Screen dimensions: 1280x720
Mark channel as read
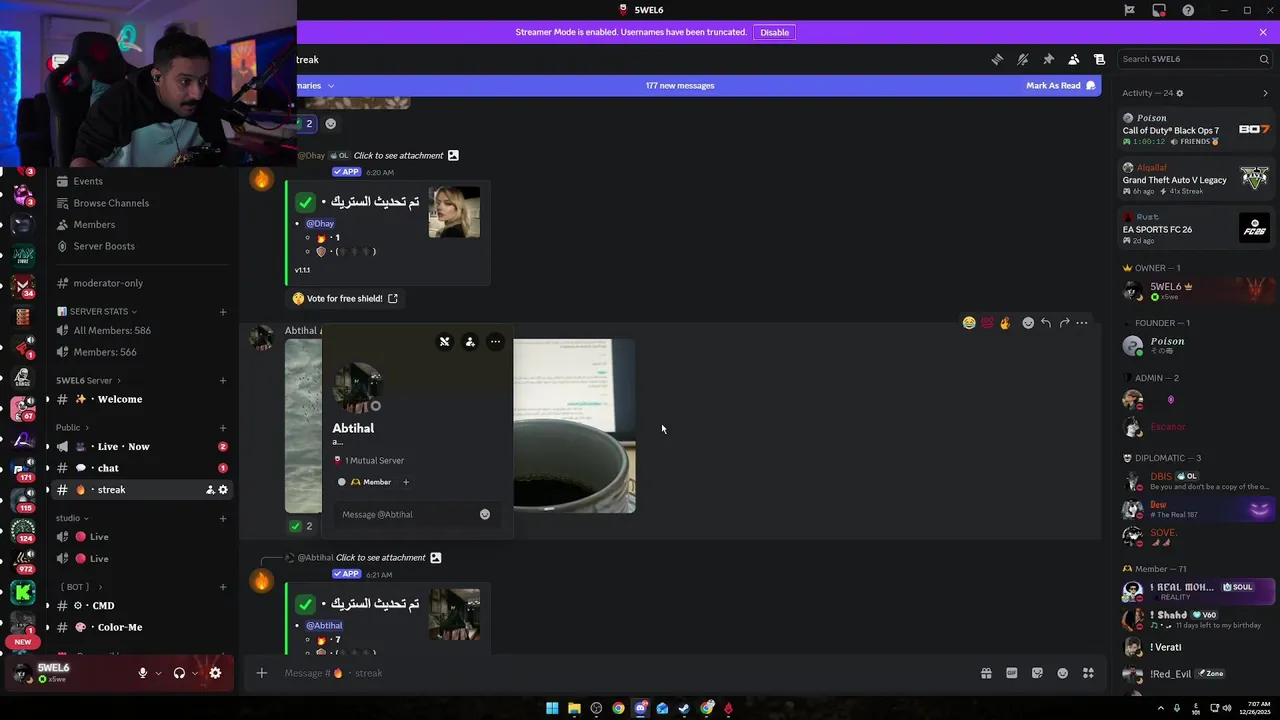1060,85
